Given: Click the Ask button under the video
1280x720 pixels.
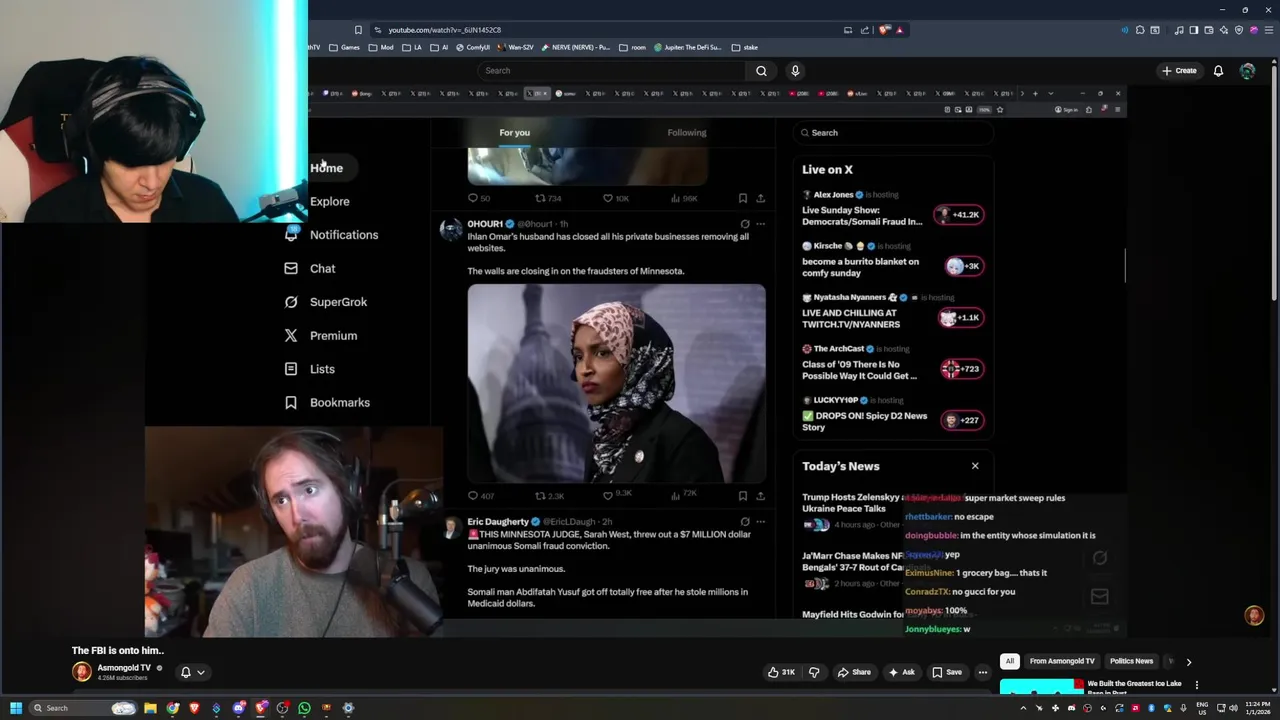Looking at the screenshot, I should point(902,672).
